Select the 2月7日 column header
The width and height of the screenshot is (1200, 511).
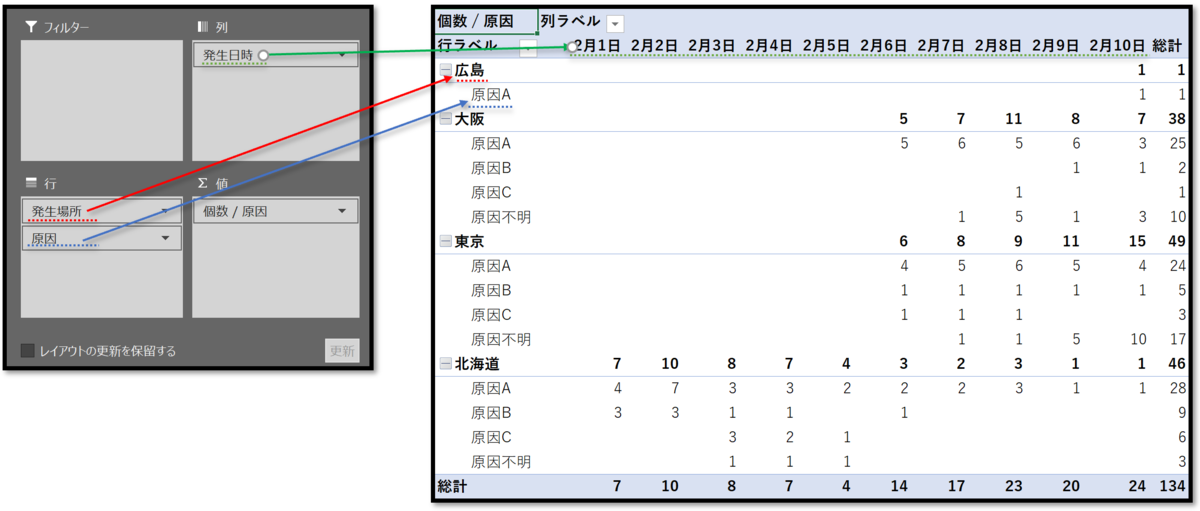click(x=941, y=45)
